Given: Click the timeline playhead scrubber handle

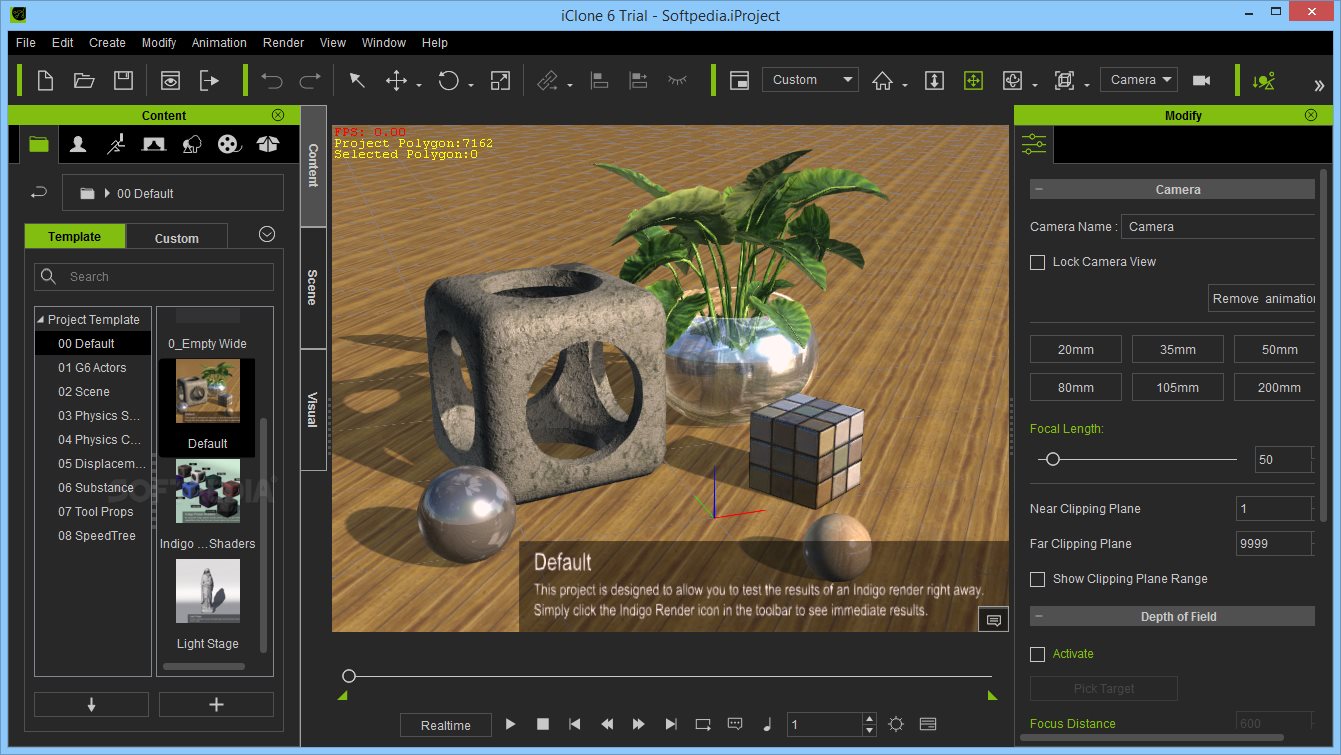Looking at the screenshot, I should coord(349,677).
